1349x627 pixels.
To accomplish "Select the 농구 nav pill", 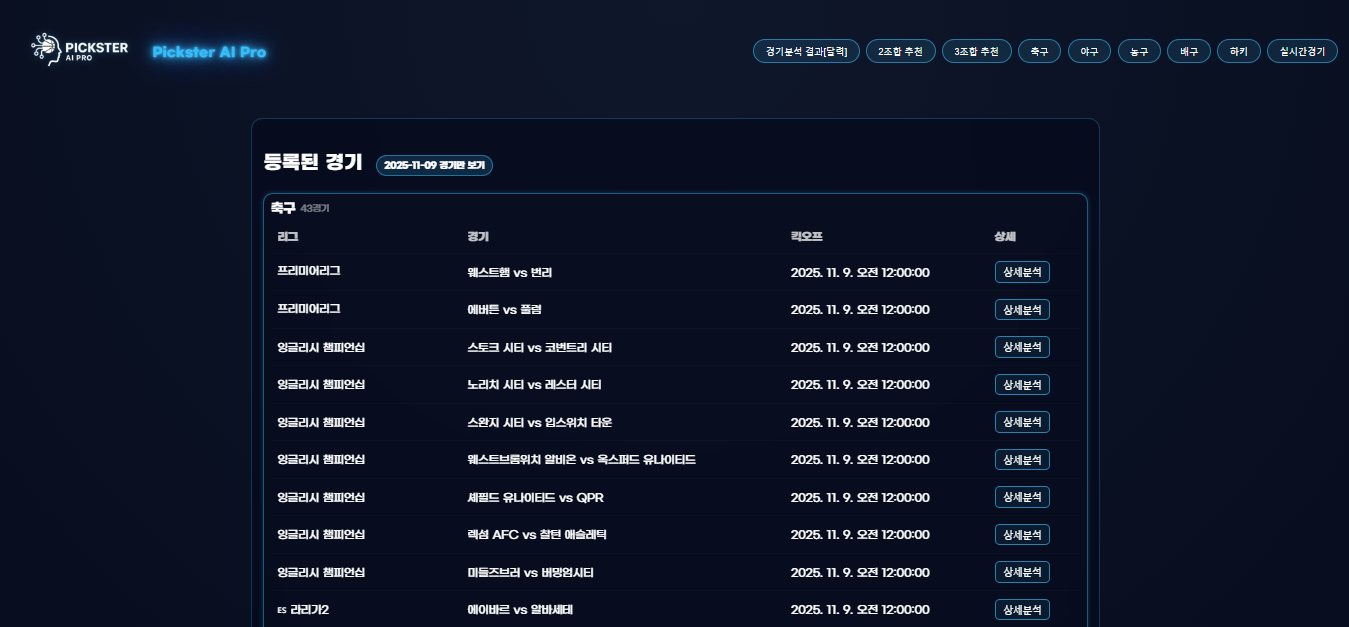I will click(x=1139, y=51).
